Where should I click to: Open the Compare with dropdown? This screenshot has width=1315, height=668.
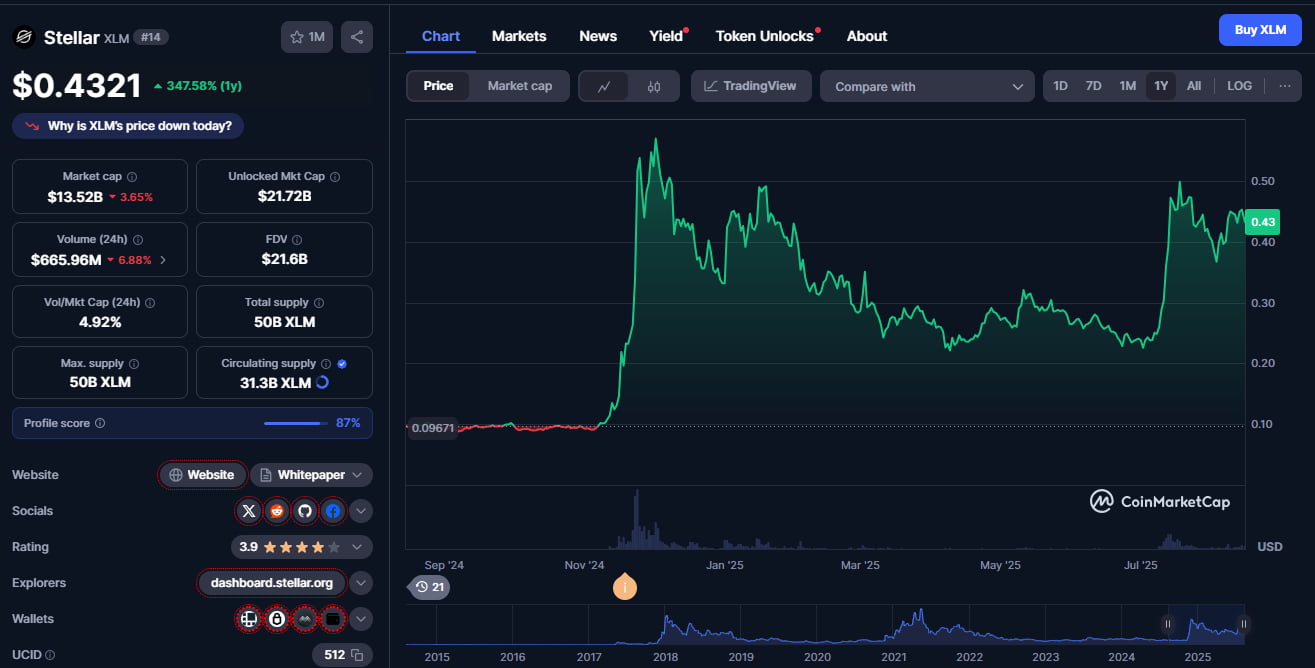tap(927, 87)
